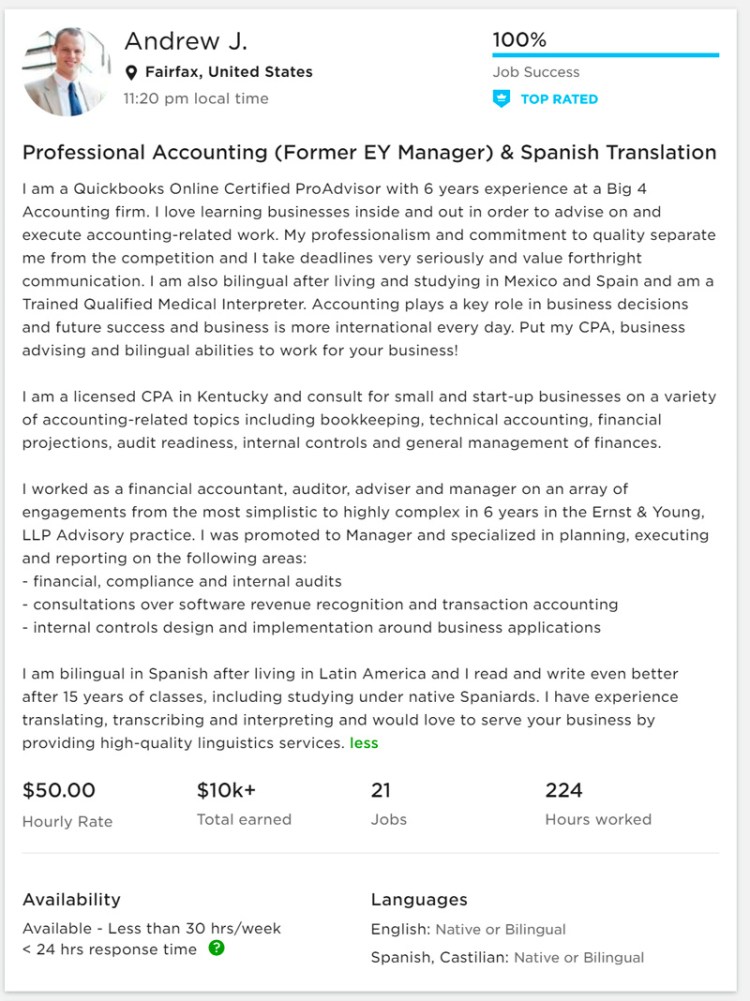Click the green help icon beside response time
This screenshot has width=750, height=1001.
(218, 949)
